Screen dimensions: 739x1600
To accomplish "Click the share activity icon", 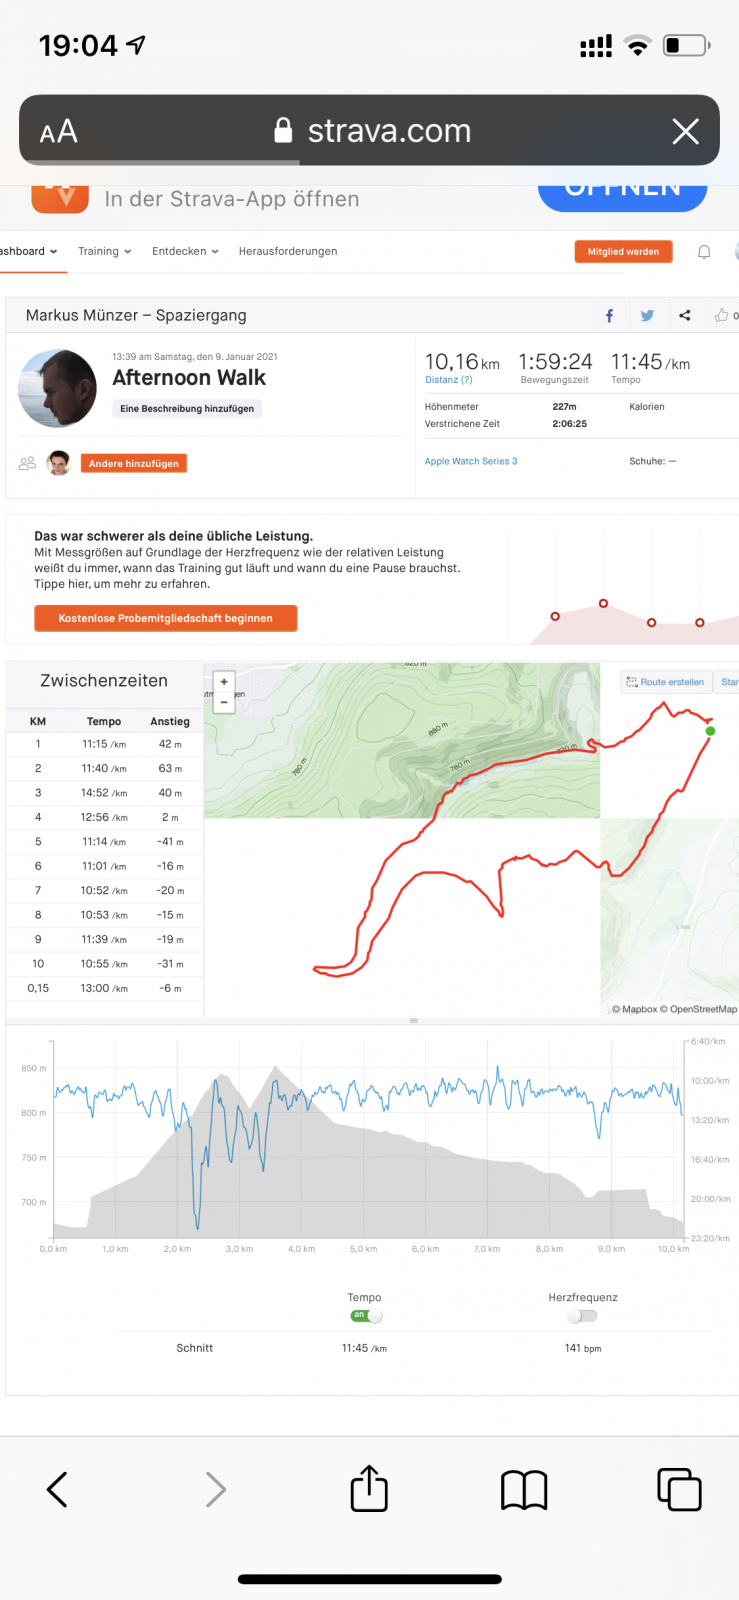I will pos(685,316).
